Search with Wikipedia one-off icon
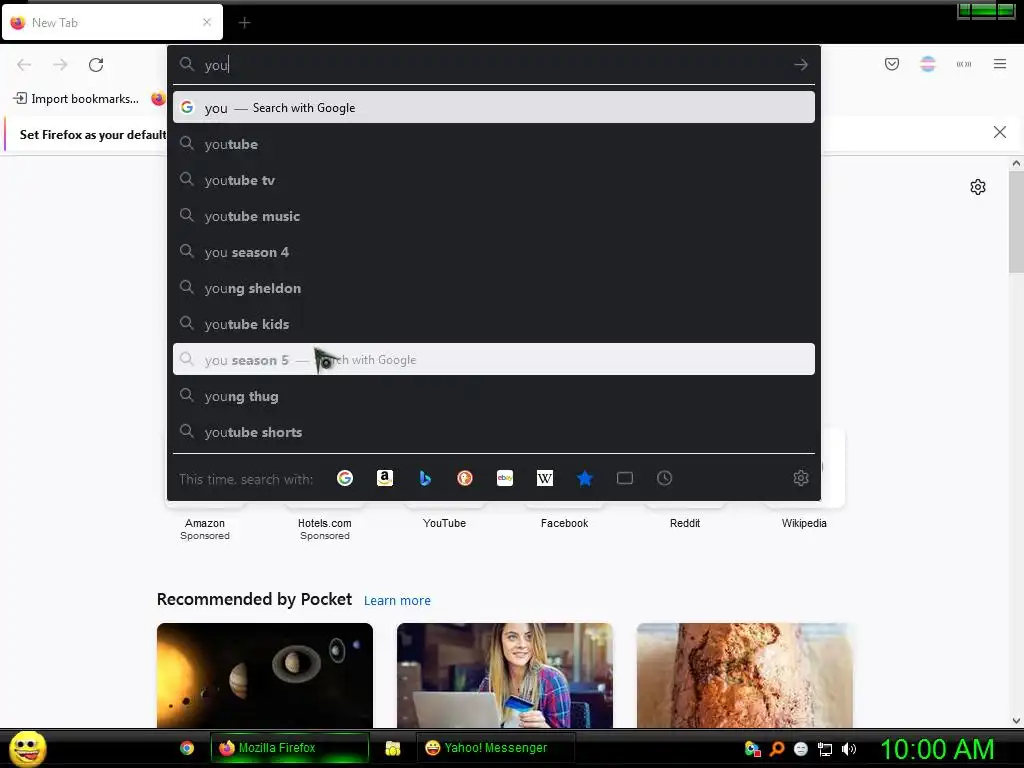 coord(545,479)
